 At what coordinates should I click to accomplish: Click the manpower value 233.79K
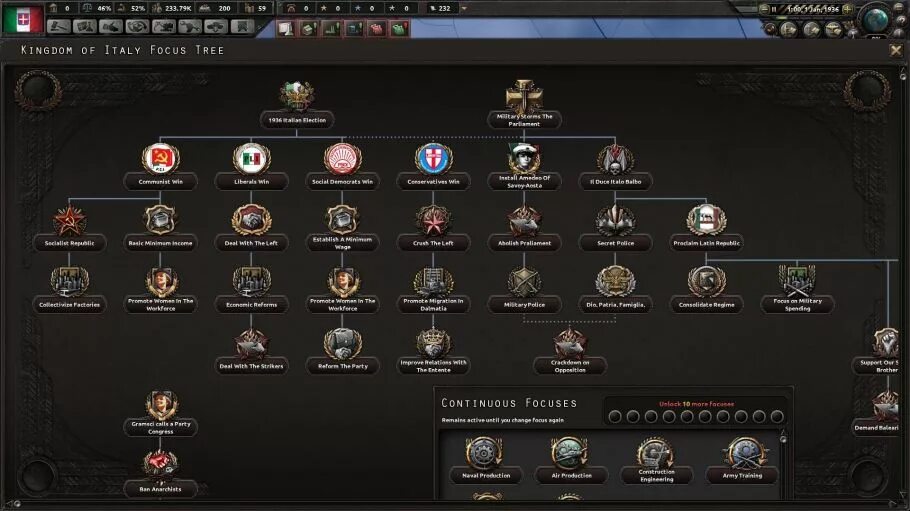178,8
